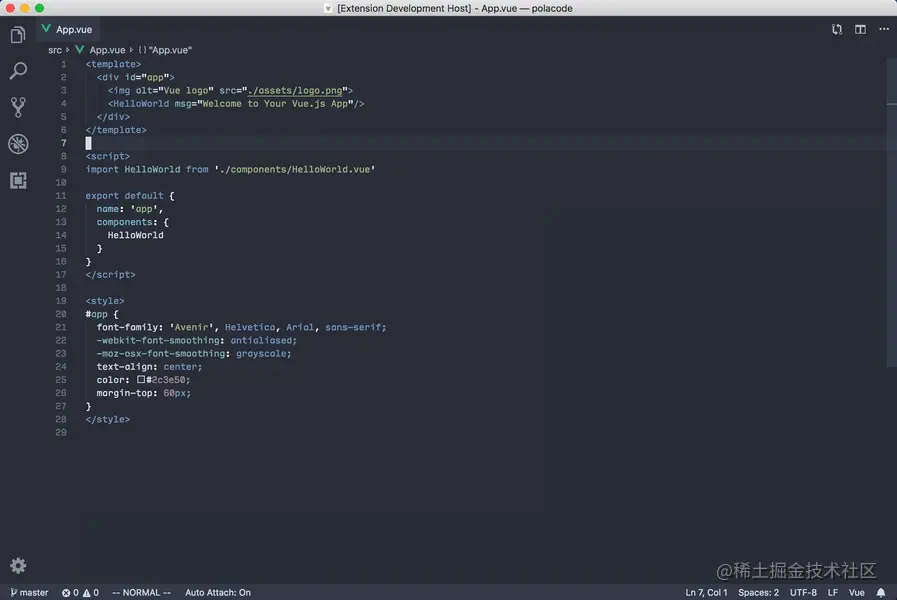Open the More Actions ellipsis menu
The image size is (897, 600).
tap(883, 30)
